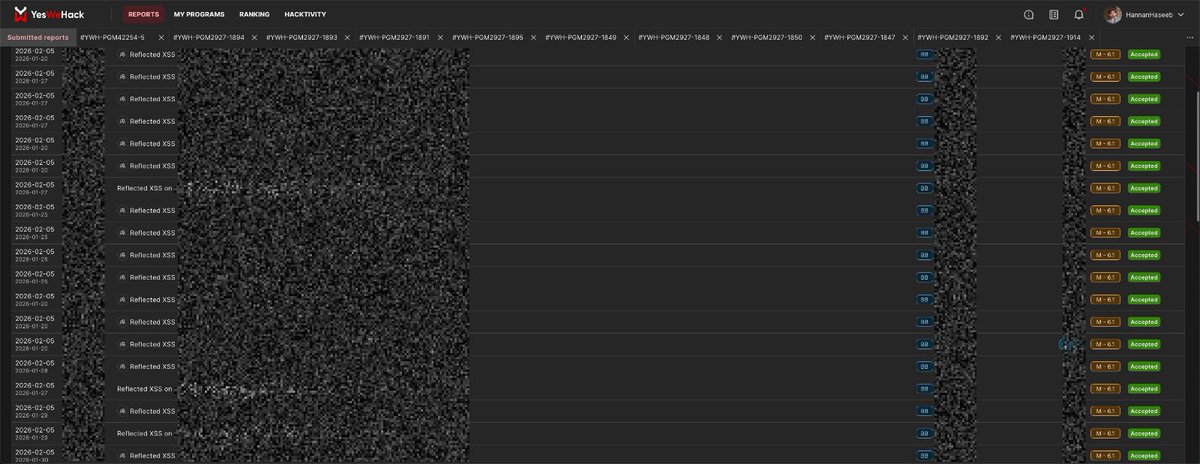
Task: Close the #YWH-PGM2927-1848 tab
Action: coord(721,37)
